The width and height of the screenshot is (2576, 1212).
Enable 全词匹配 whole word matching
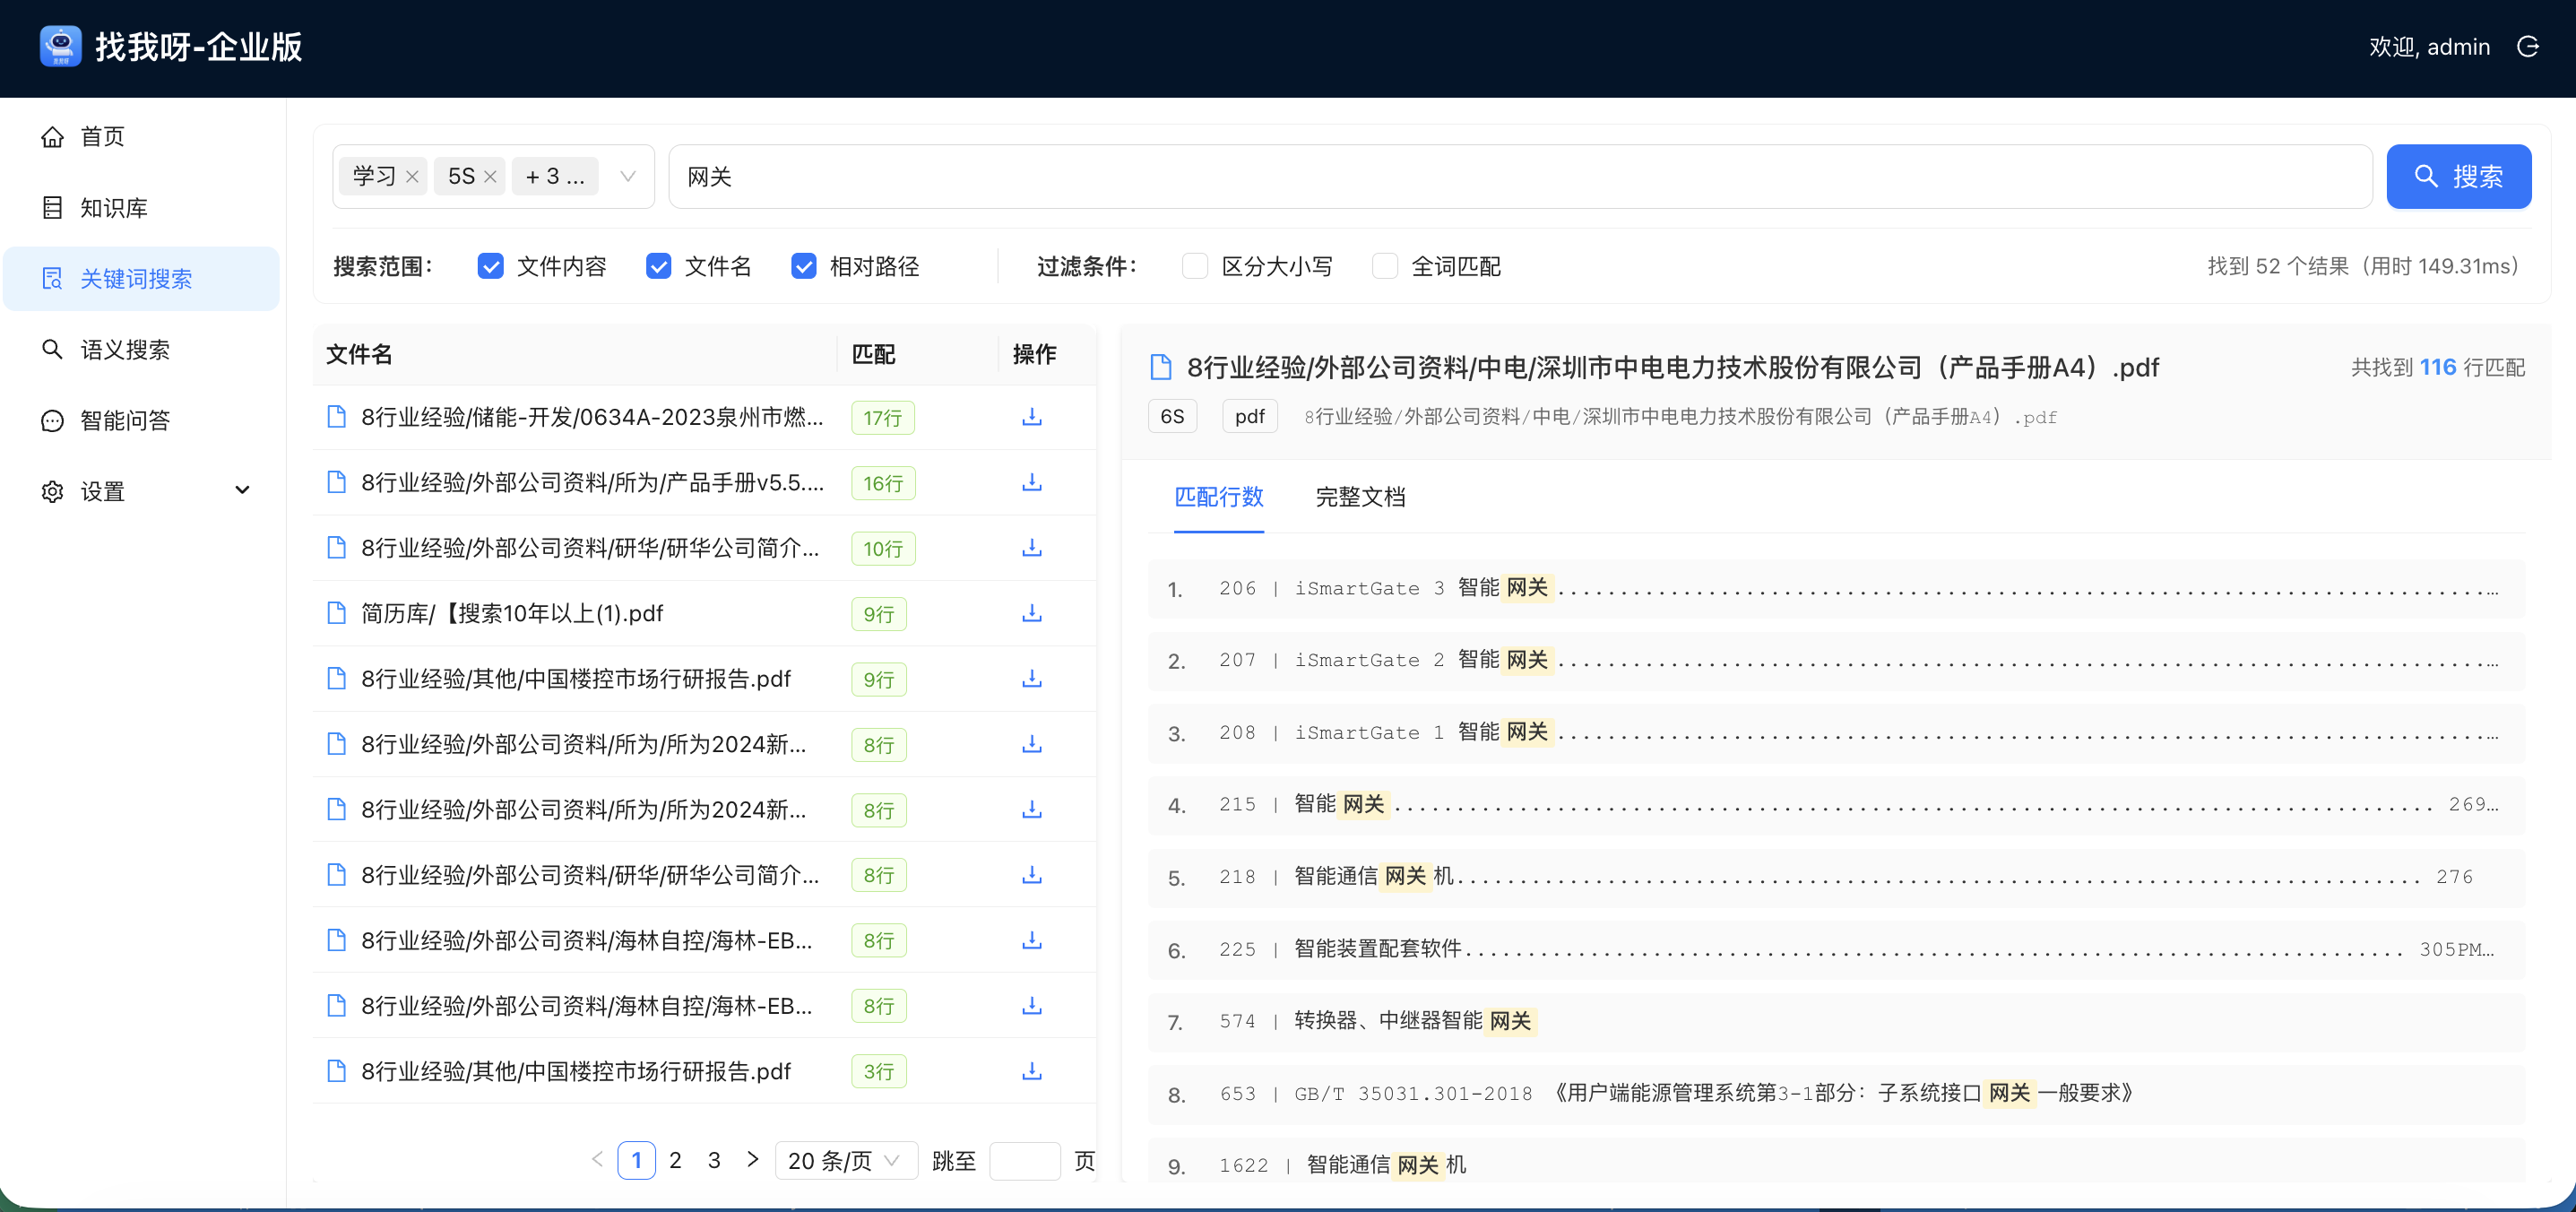pyautogui.click(x=1385, y=265)
